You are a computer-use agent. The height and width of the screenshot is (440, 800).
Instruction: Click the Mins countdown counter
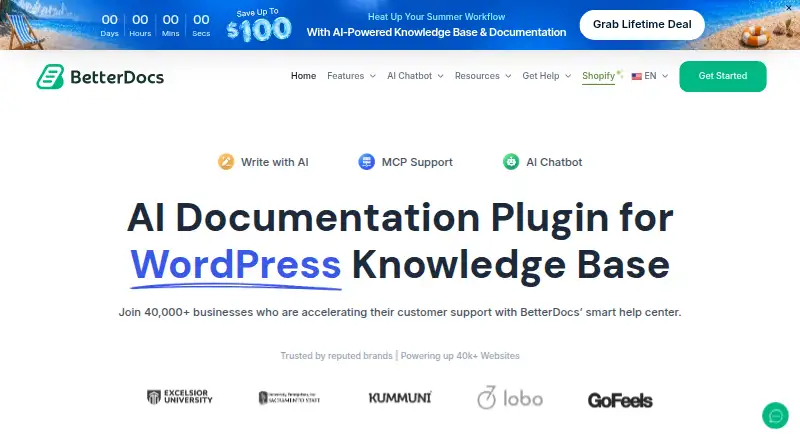170,25
